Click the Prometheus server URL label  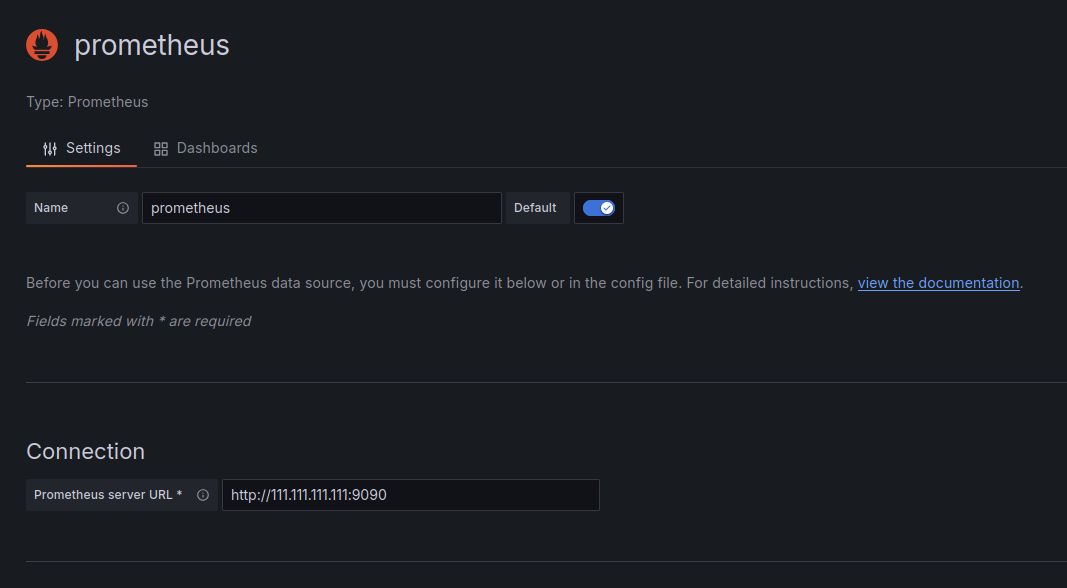(x=108, y=495)
